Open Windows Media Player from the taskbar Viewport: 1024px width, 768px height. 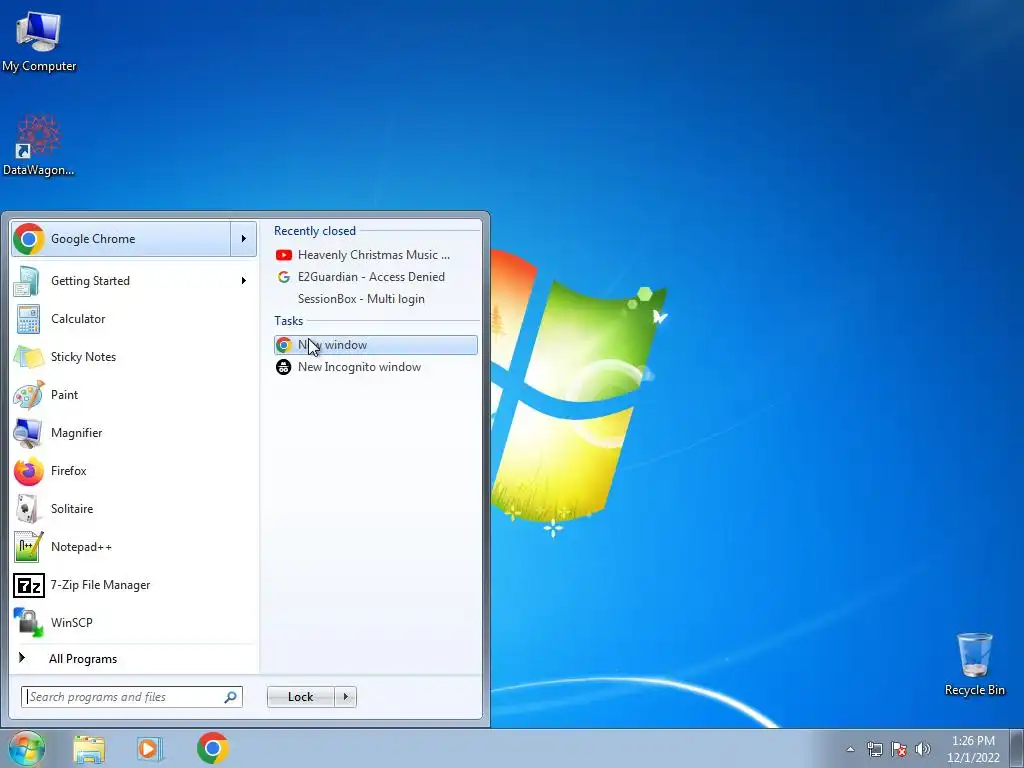(150, 749)
